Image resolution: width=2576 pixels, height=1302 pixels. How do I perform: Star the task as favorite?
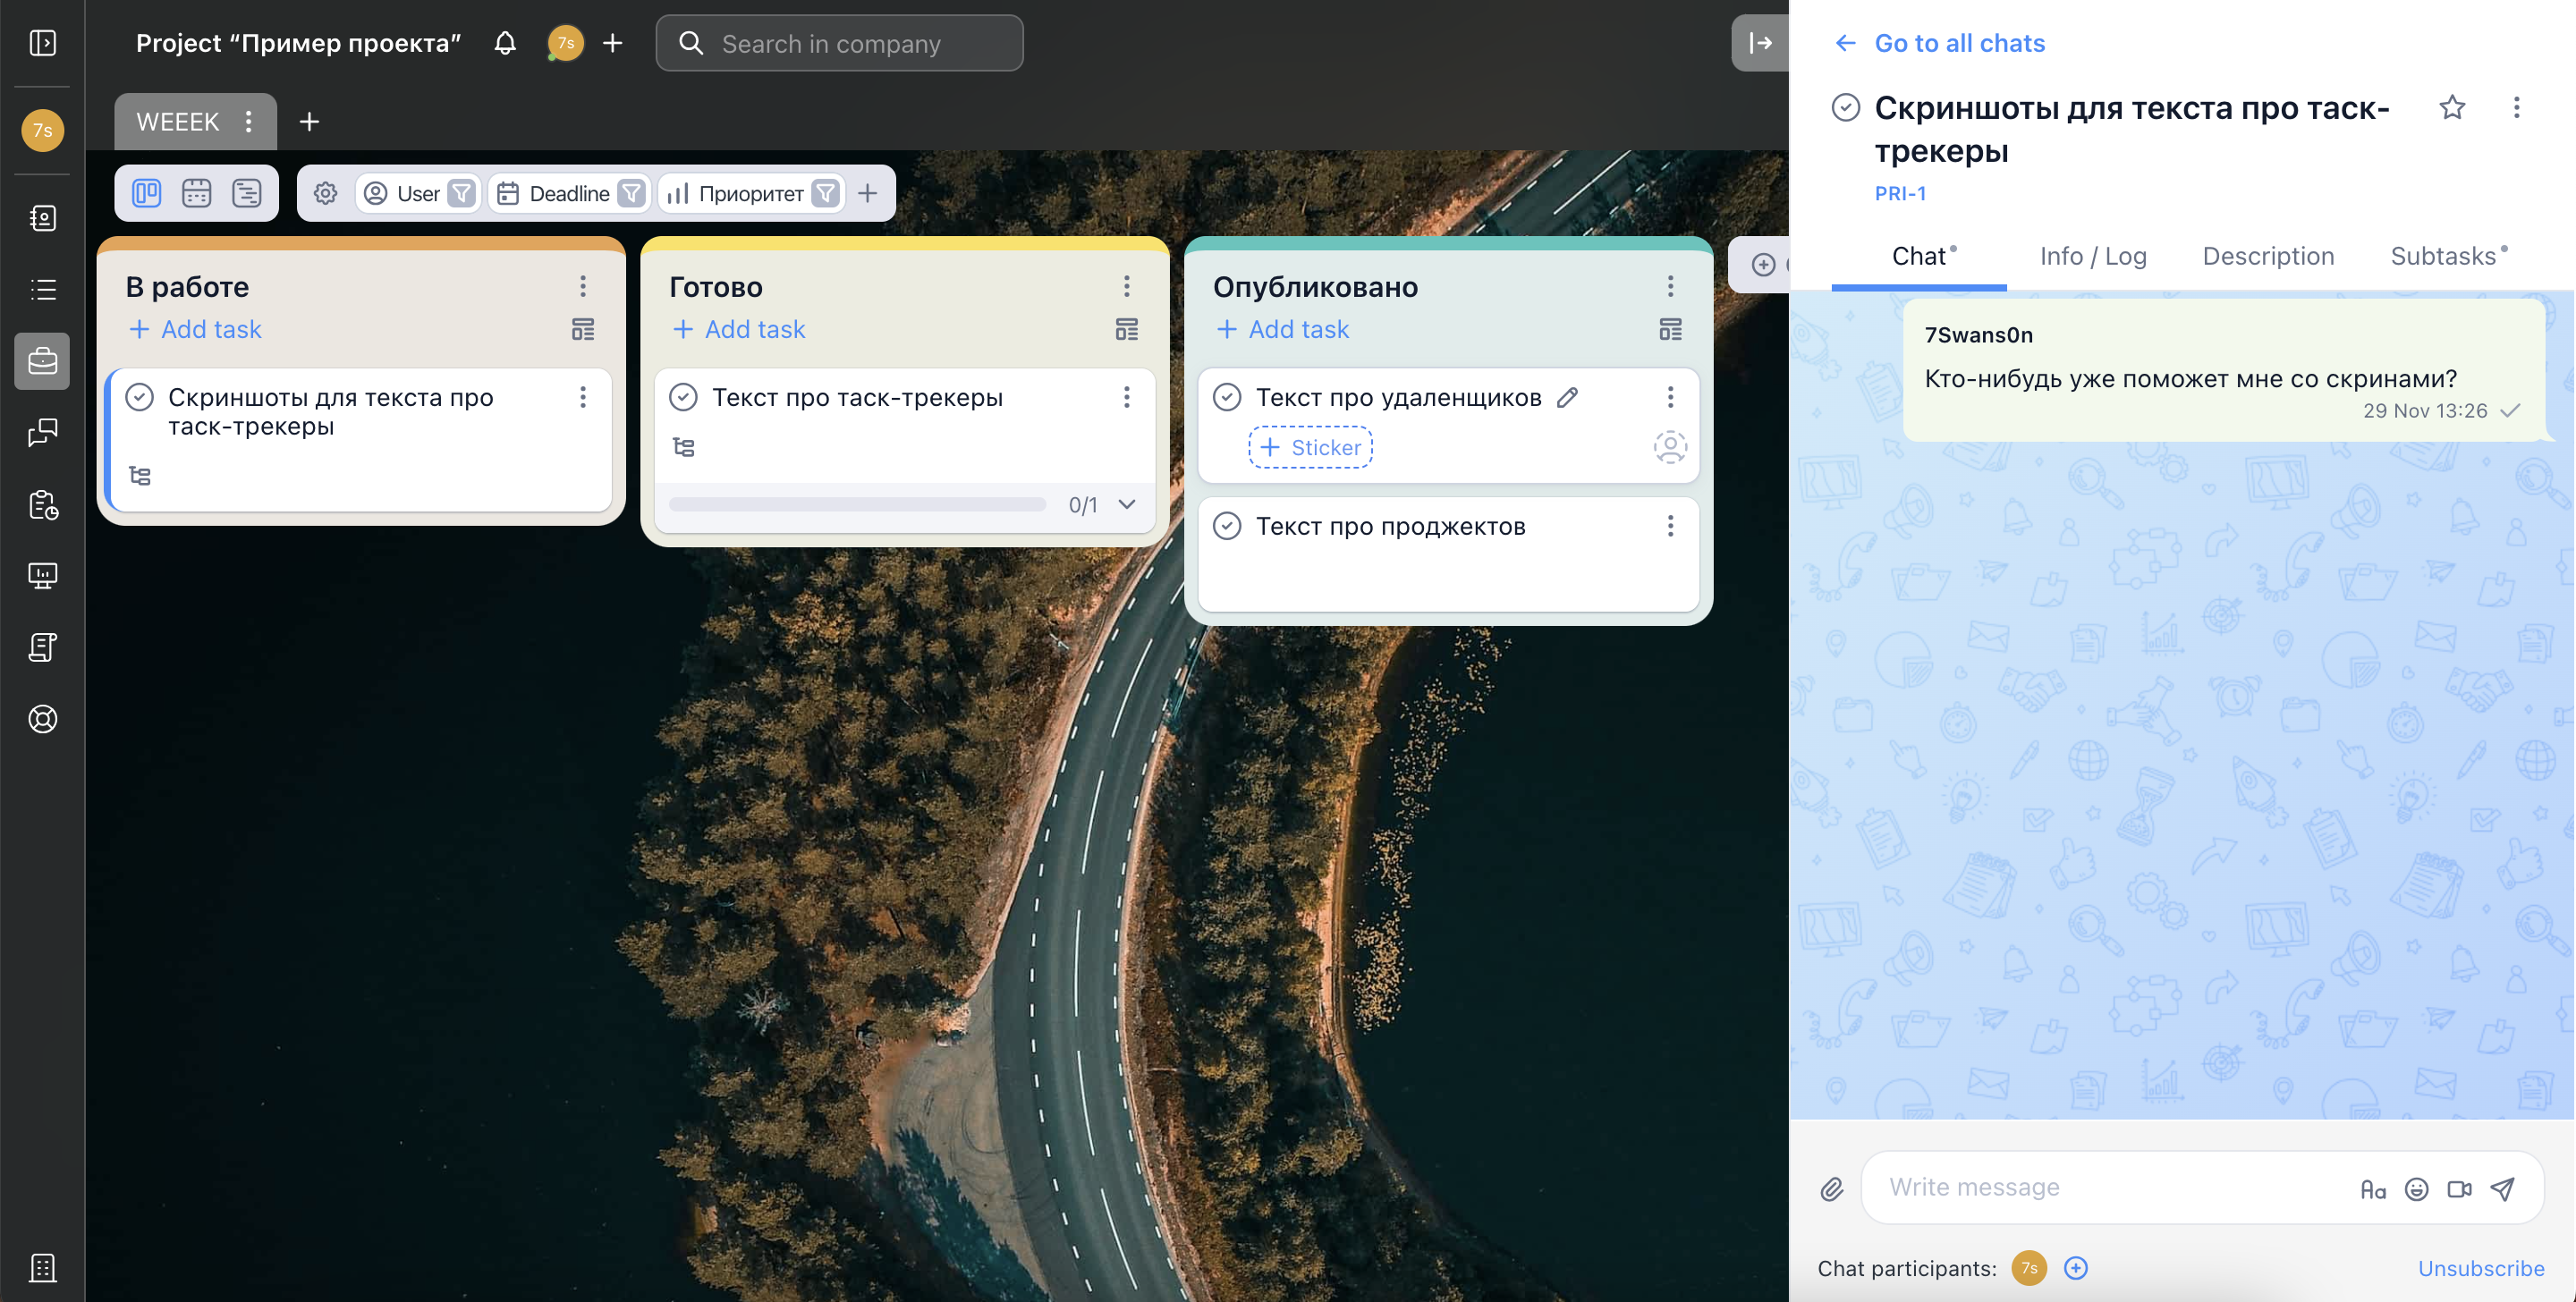[2451, 107]
